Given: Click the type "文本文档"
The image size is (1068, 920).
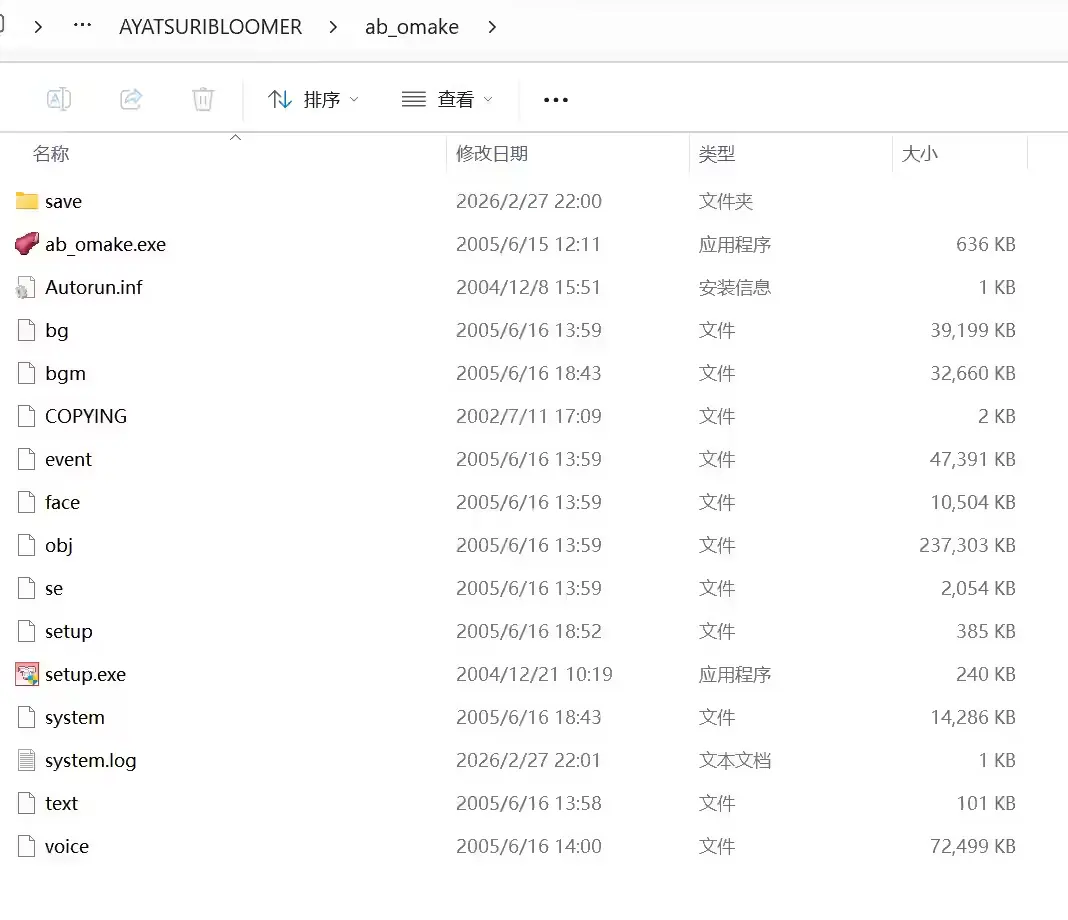Looking at the screenshot, I should click(734, 760).
